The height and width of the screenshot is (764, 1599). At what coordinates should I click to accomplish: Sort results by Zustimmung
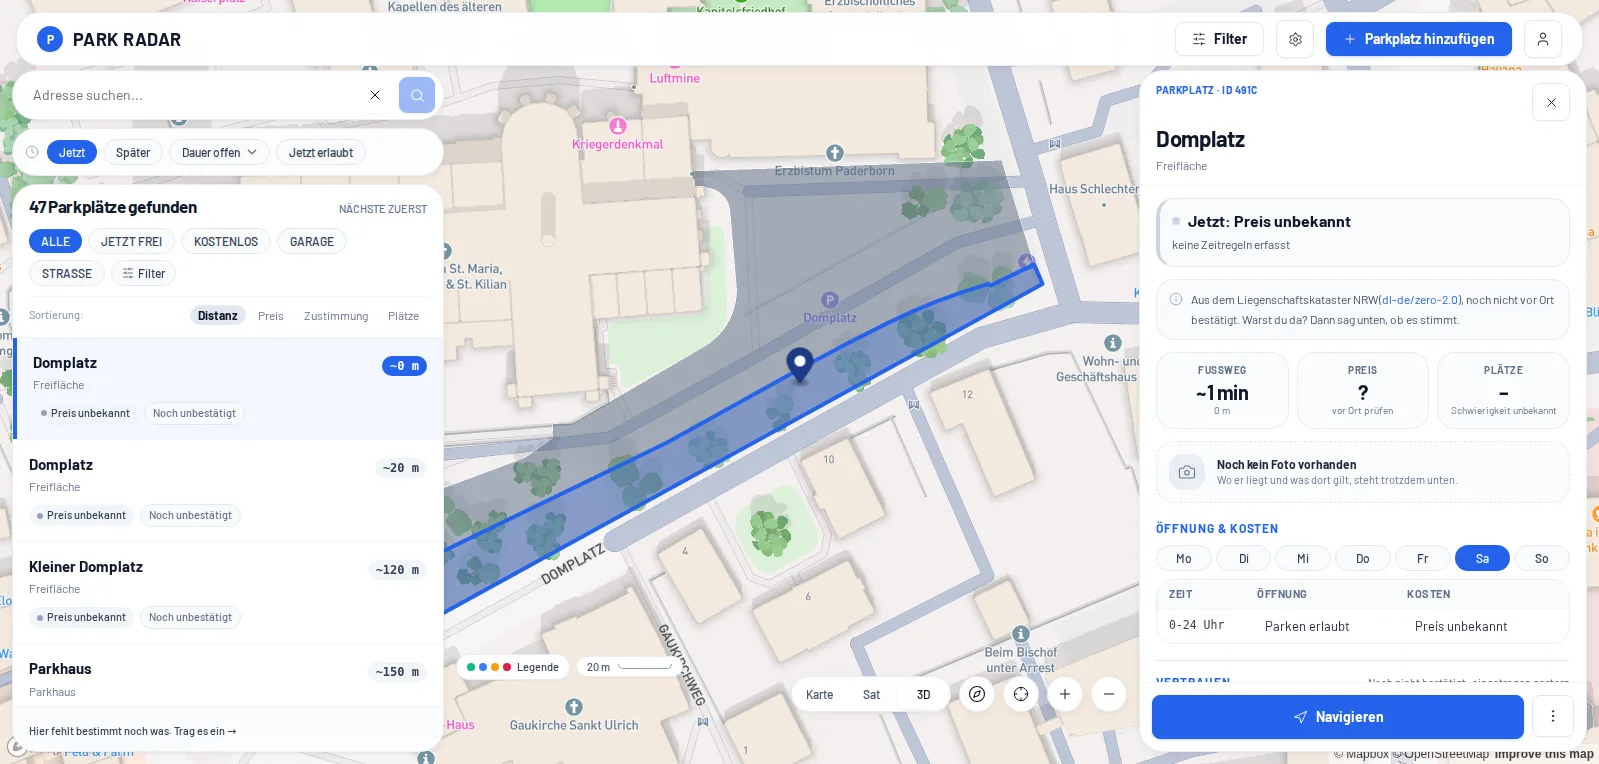[336, 316]
